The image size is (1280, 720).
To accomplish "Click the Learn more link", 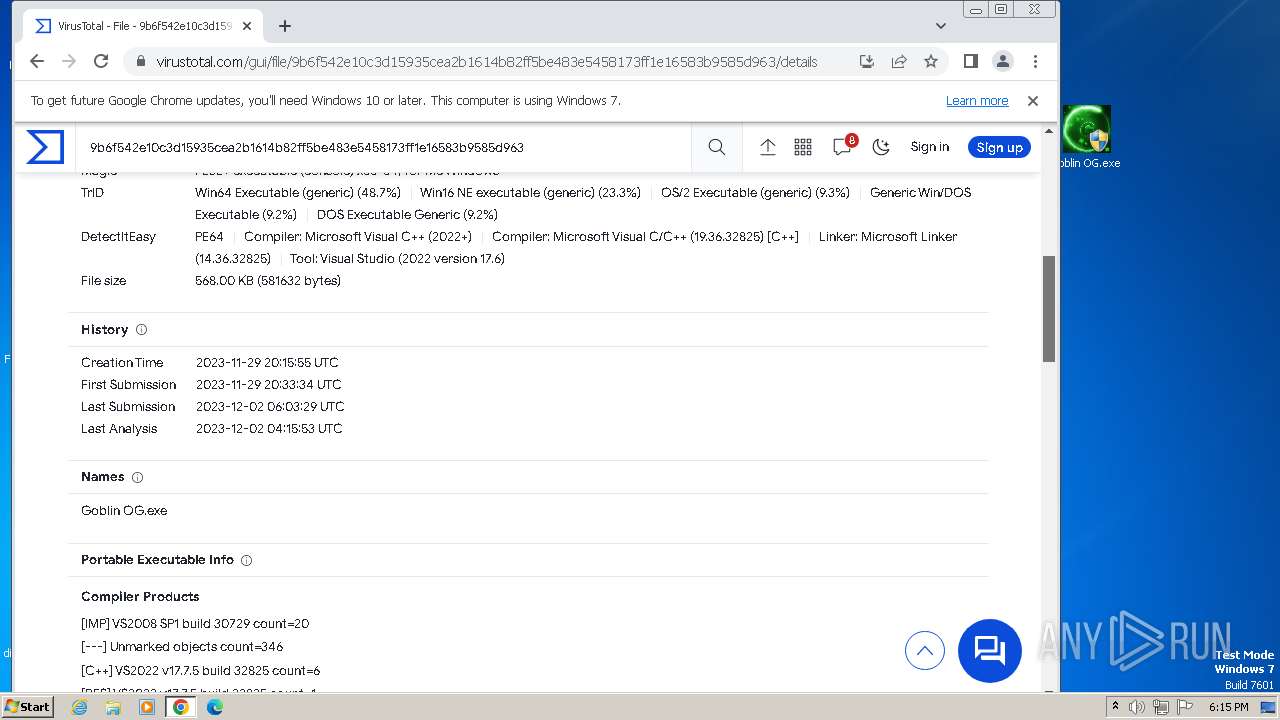I will [x=977, y=101].
